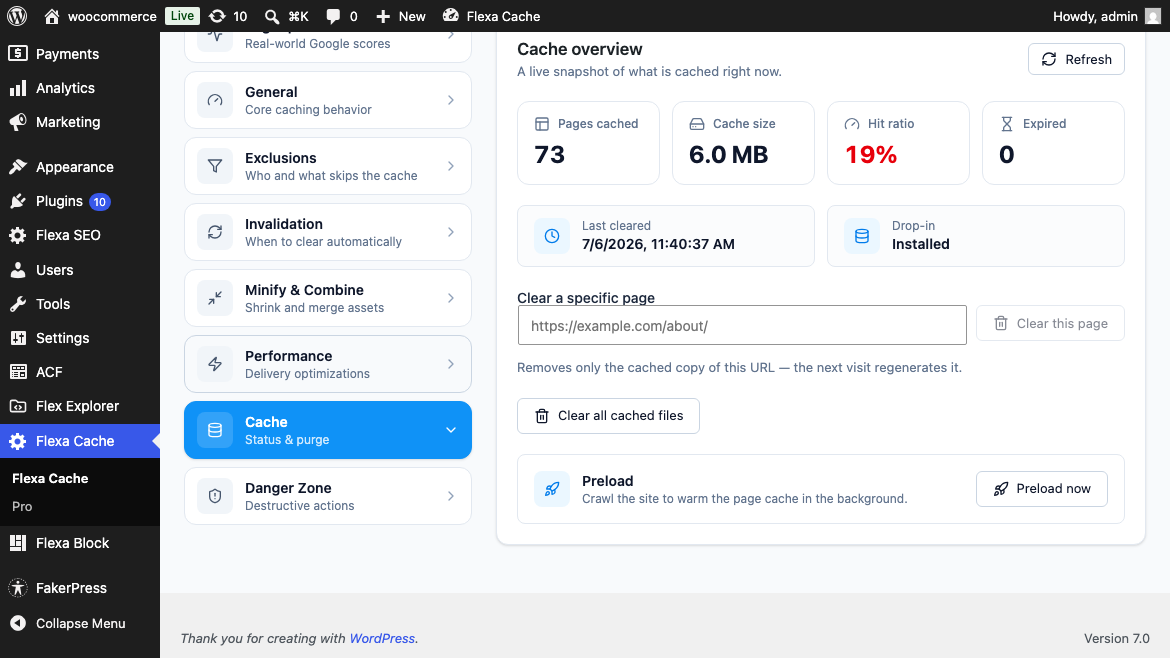Click the Exclusions funnel icon
The height and width of the screenshot is (658, 1170).
click(215, 166)
